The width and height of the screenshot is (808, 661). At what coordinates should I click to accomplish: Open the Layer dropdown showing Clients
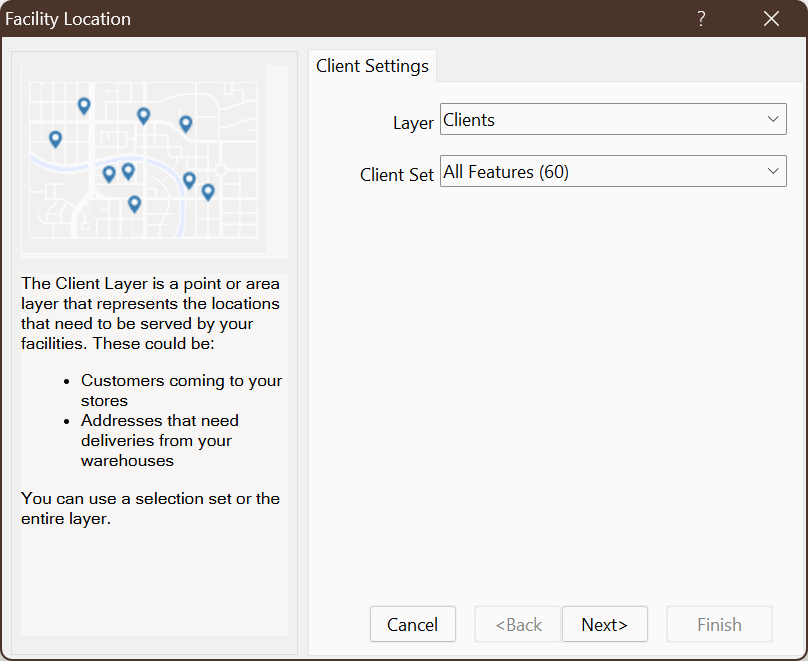coord(613,119)
